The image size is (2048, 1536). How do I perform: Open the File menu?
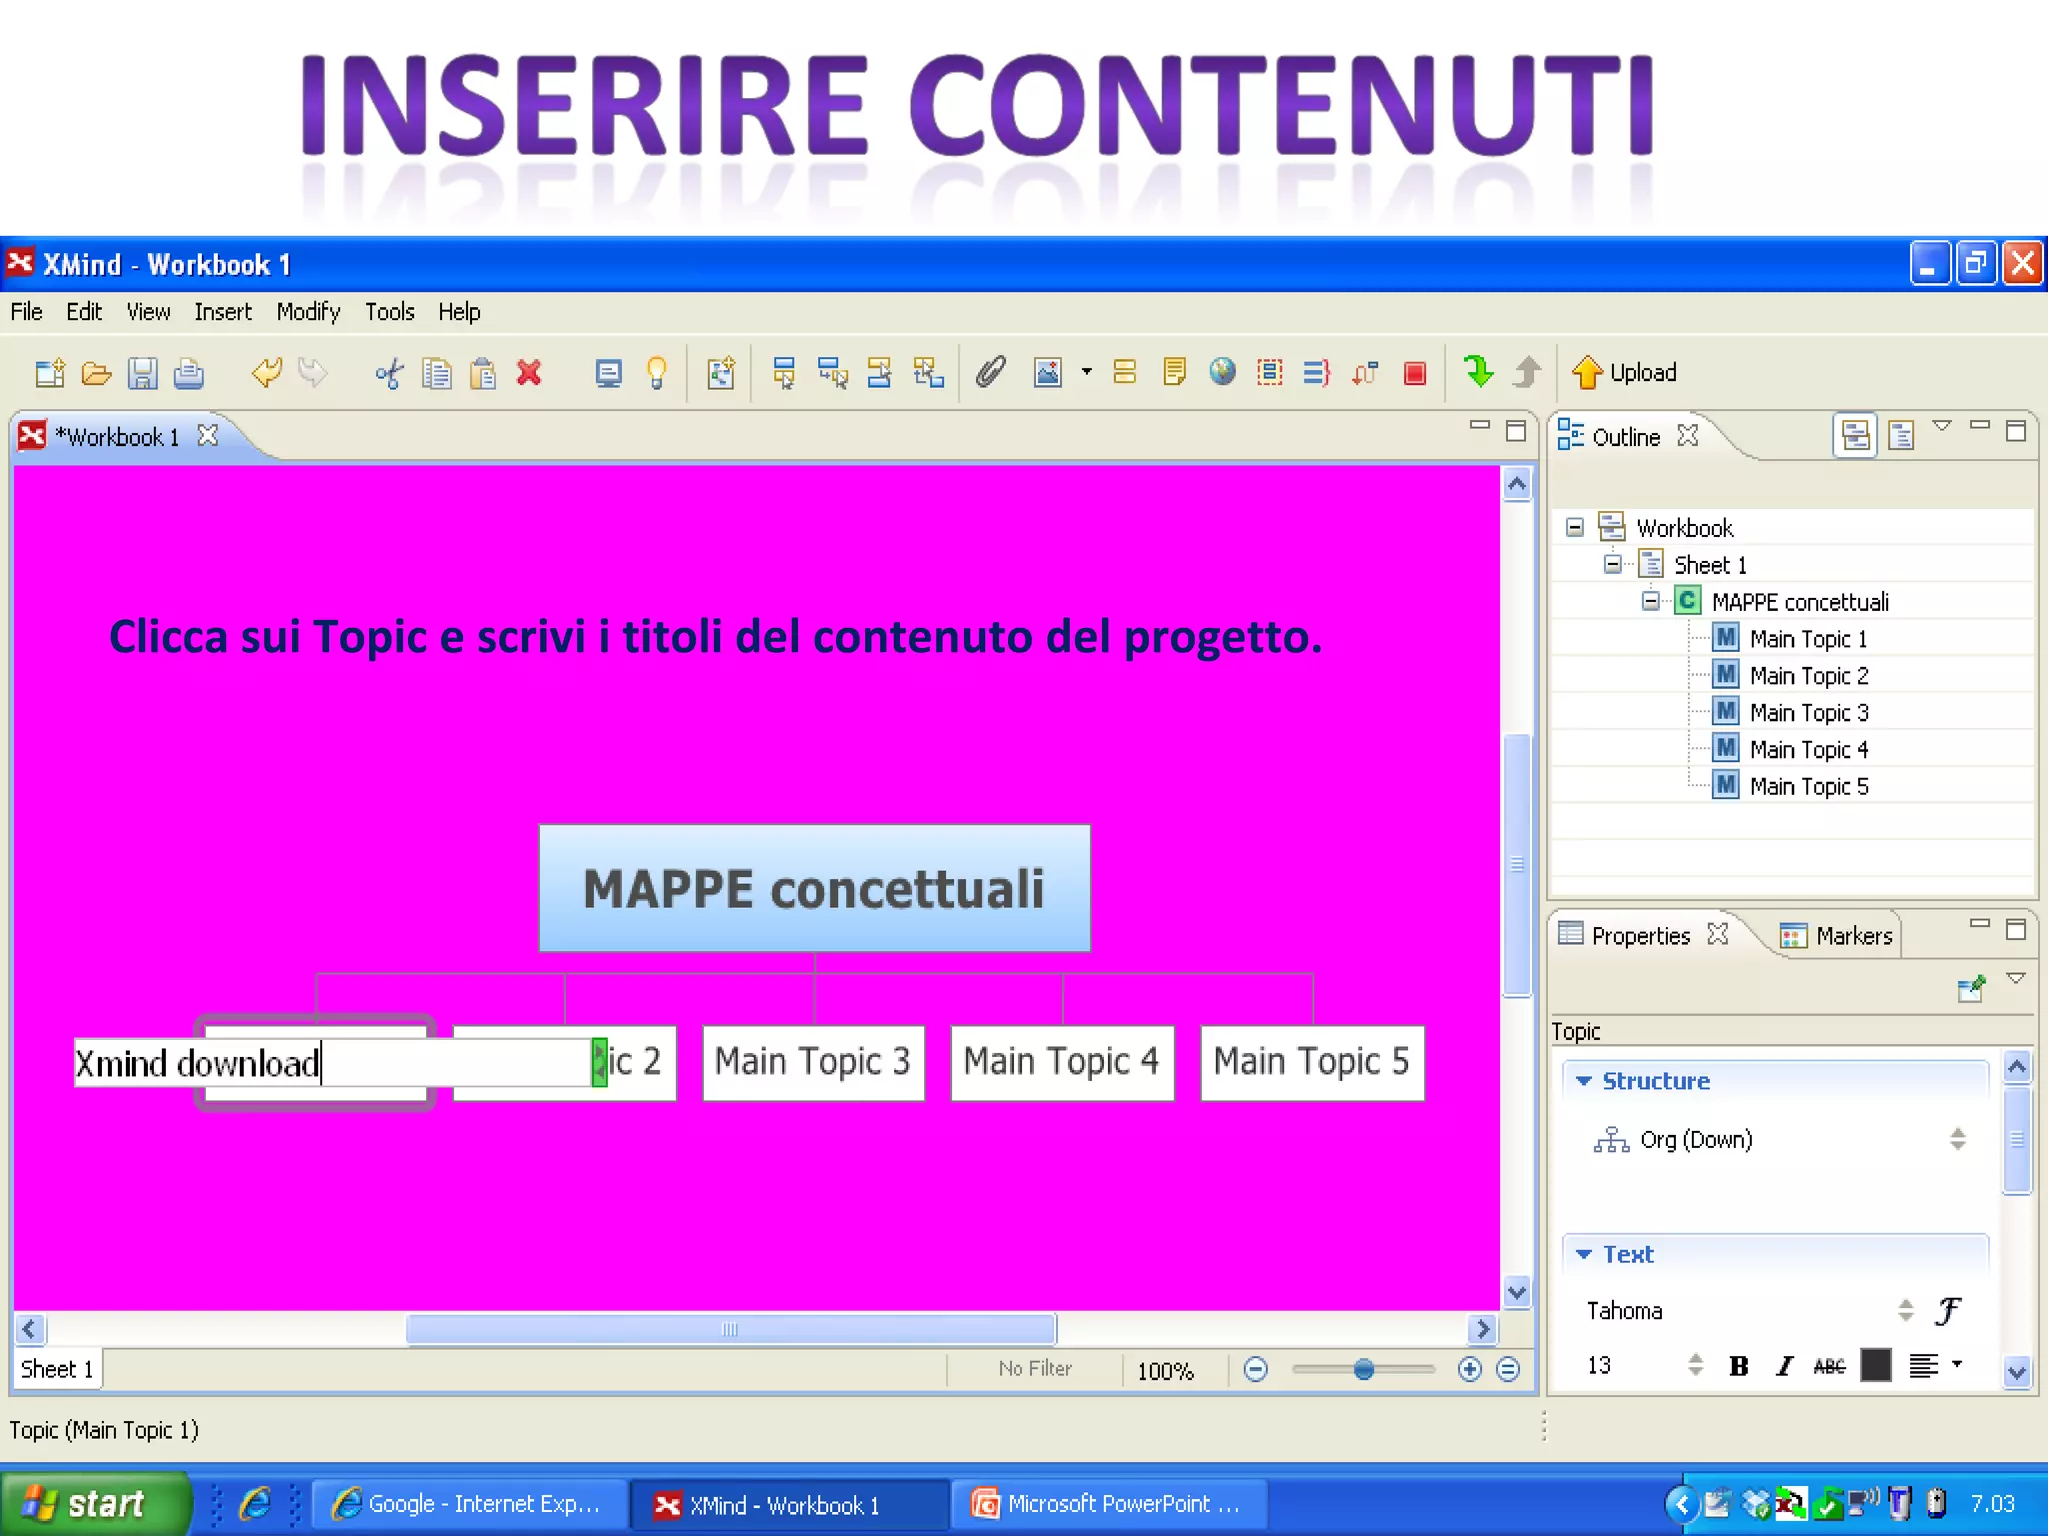[26, 312]
